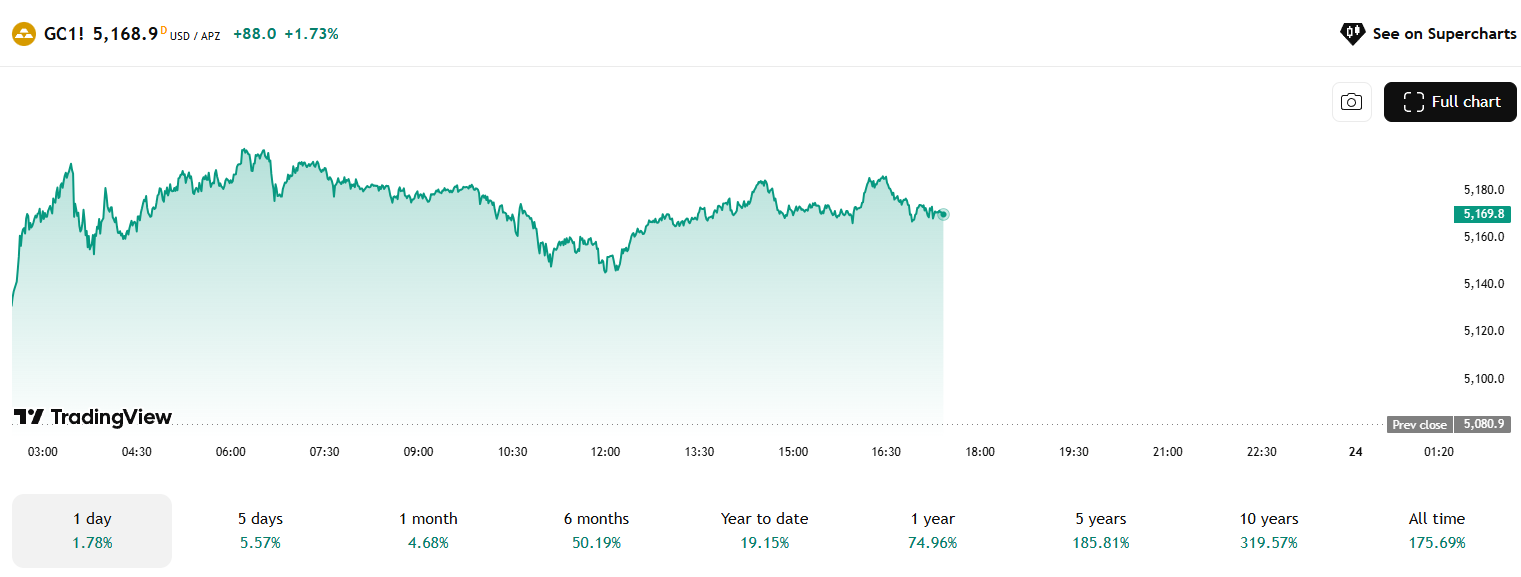Switch to the 1 month range
Viewport: 1521px width, 577px height.
click(428, 530)
